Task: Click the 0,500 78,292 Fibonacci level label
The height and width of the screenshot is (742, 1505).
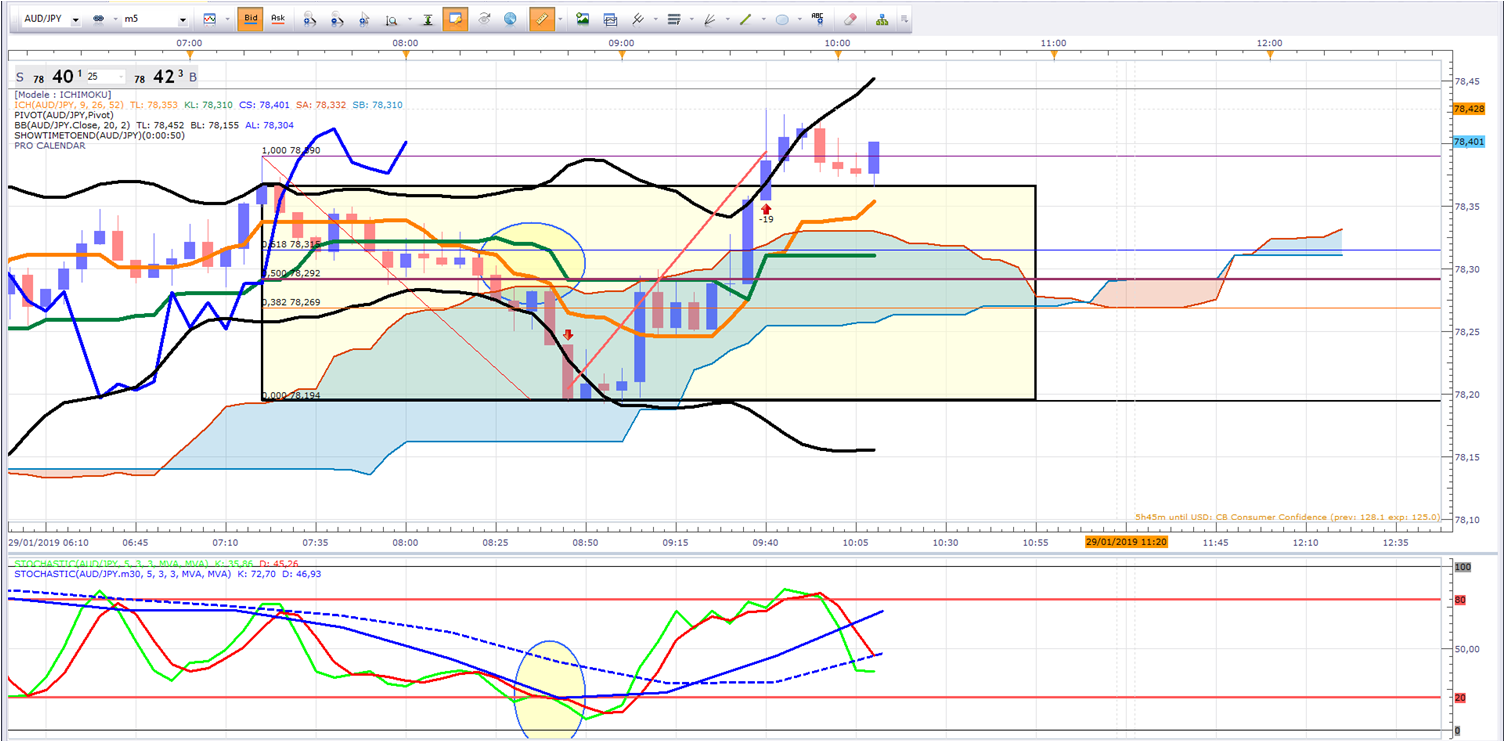Action: click(x=291, y=273)
